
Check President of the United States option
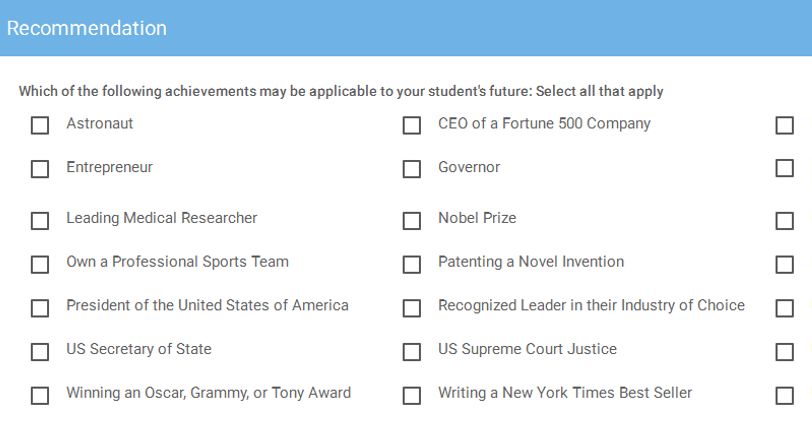coord(40,308)
